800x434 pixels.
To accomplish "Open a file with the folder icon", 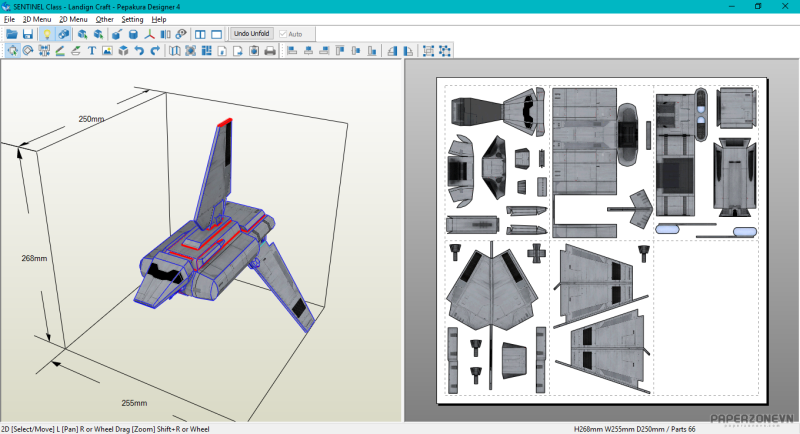I will 12,34.
